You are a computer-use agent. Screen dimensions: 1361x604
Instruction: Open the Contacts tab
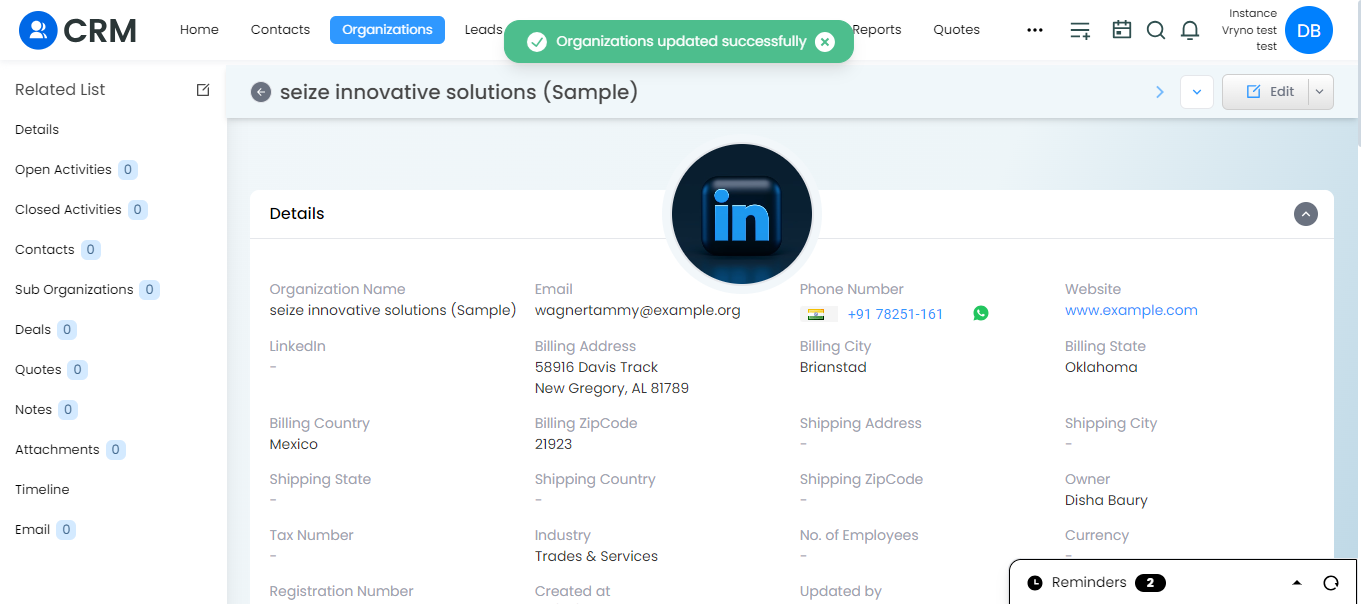tap(280, 30)
